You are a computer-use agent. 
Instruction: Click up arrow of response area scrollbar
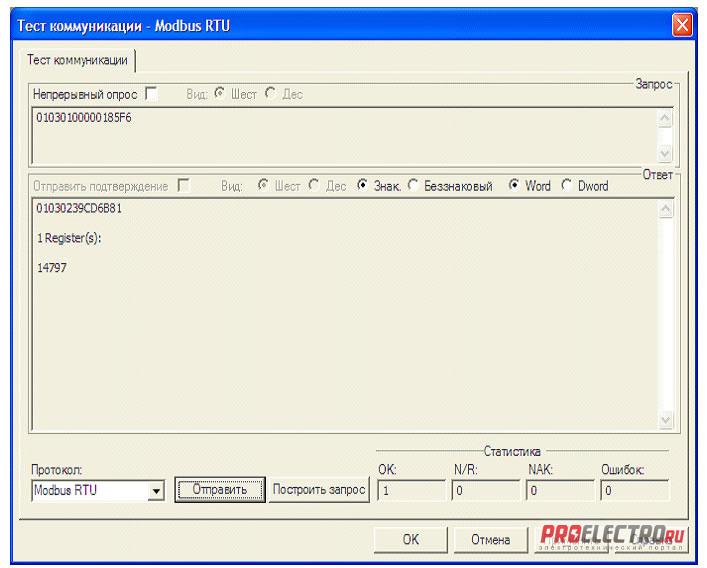click(x=666, y=210)
